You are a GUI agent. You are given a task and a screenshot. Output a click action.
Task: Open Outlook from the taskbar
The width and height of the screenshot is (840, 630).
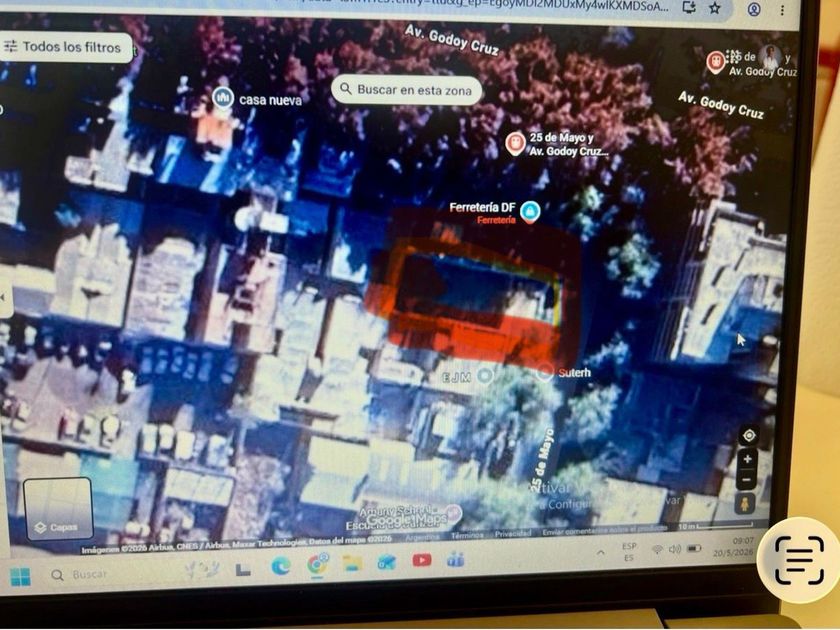click(x=387, y=562)
